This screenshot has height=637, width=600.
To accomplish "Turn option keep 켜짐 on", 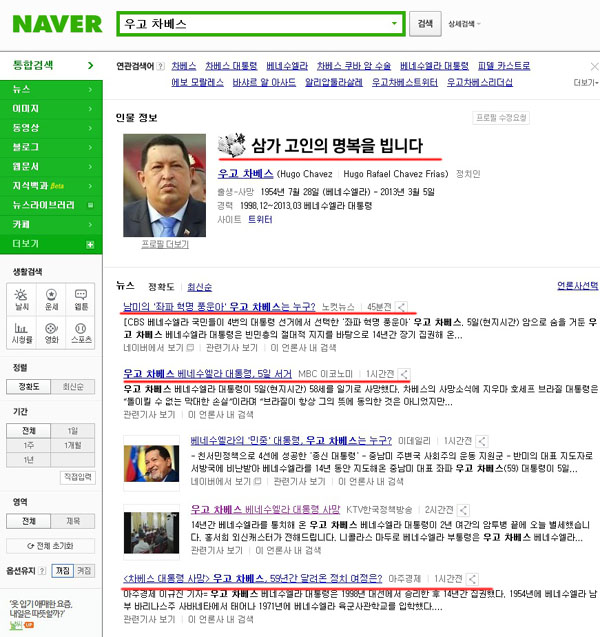I will click(x=84, y=571).
